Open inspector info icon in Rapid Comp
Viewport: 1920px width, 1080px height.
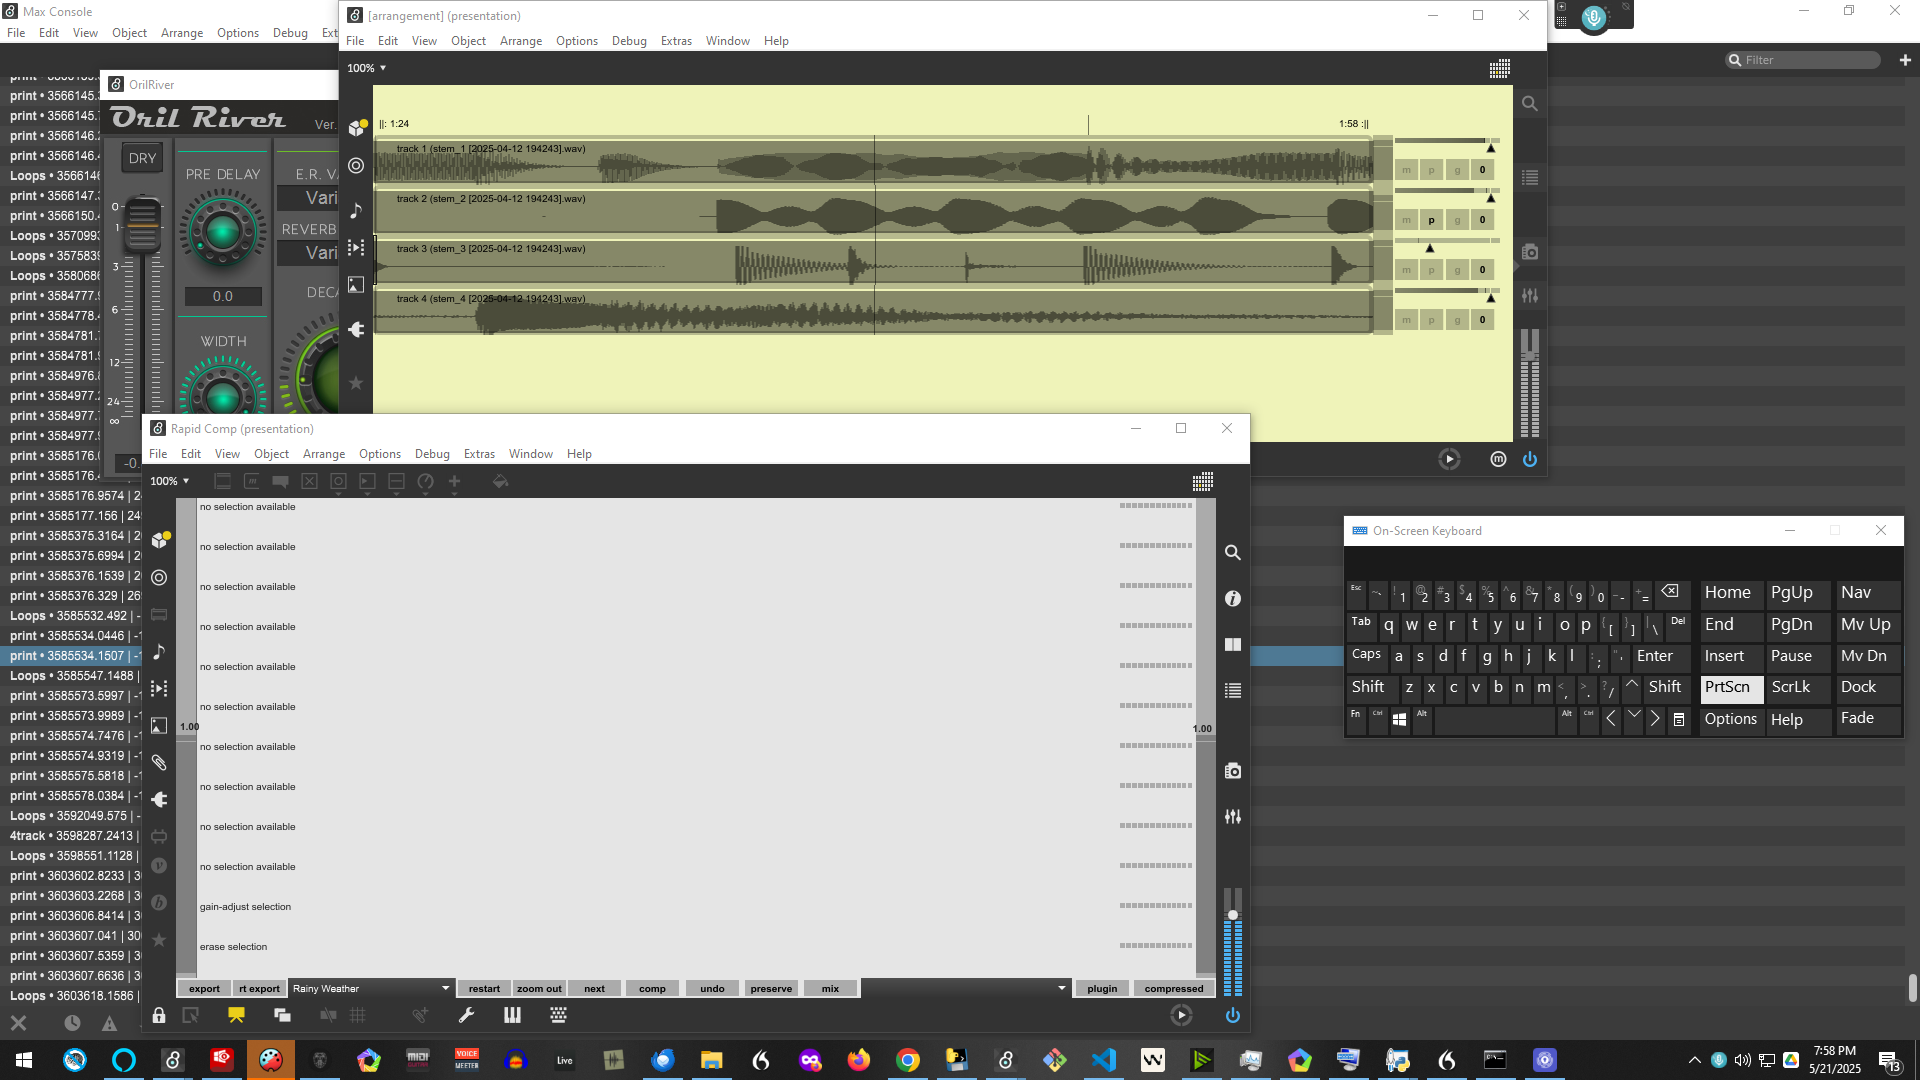1233,599
